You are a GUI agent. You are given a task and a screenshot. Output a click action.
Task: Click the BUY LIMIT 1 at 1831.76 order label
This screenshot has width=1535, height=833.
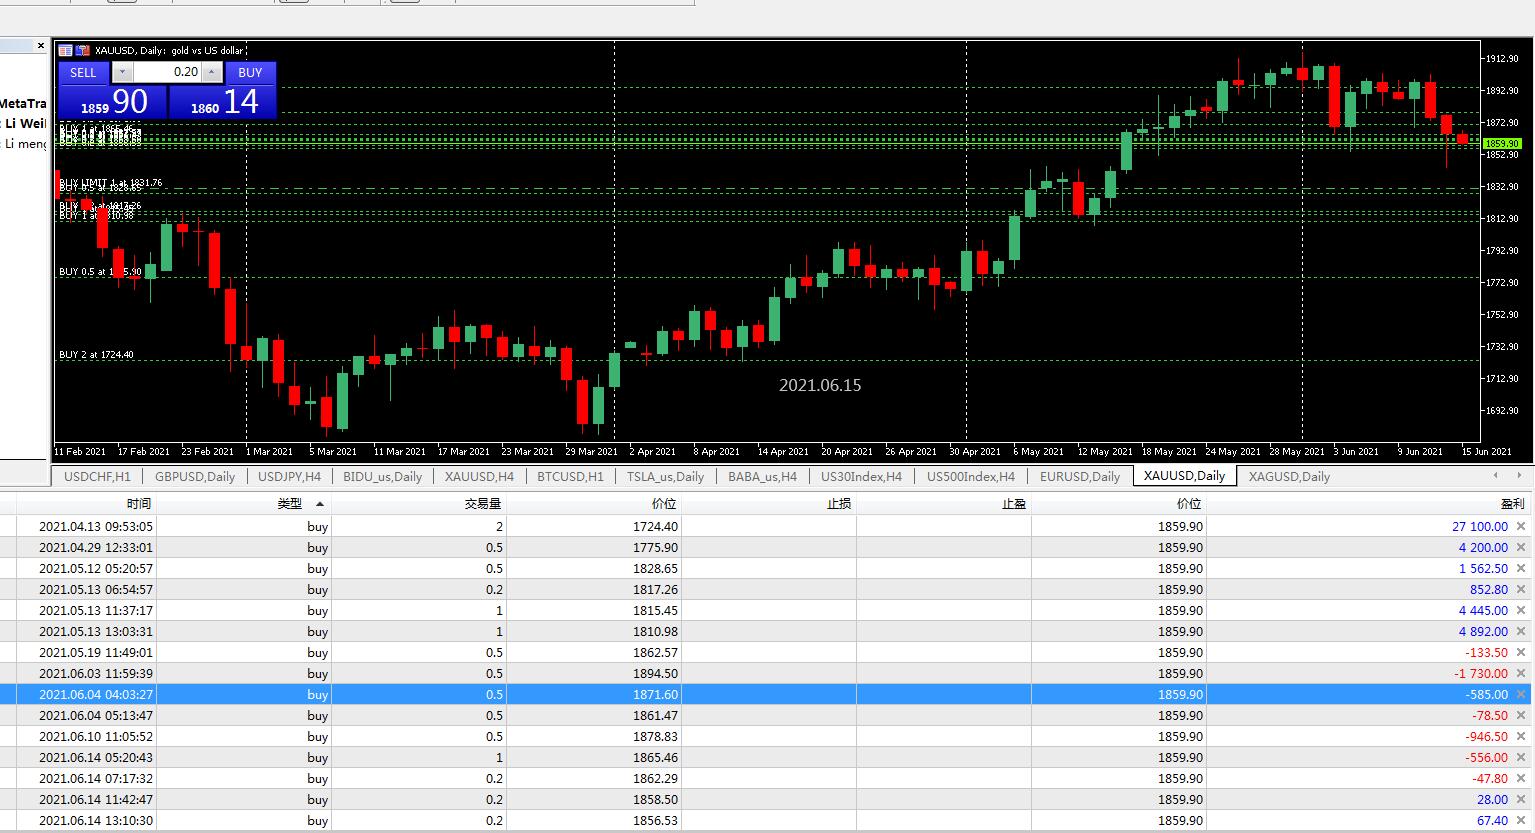110,182
